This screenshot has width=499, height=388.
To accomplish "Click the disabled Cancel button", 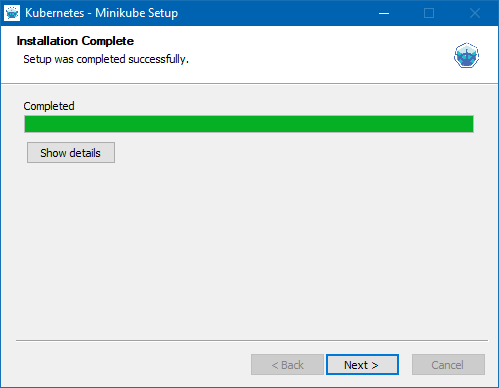I will pyautogui.click(x=448, y=365).
